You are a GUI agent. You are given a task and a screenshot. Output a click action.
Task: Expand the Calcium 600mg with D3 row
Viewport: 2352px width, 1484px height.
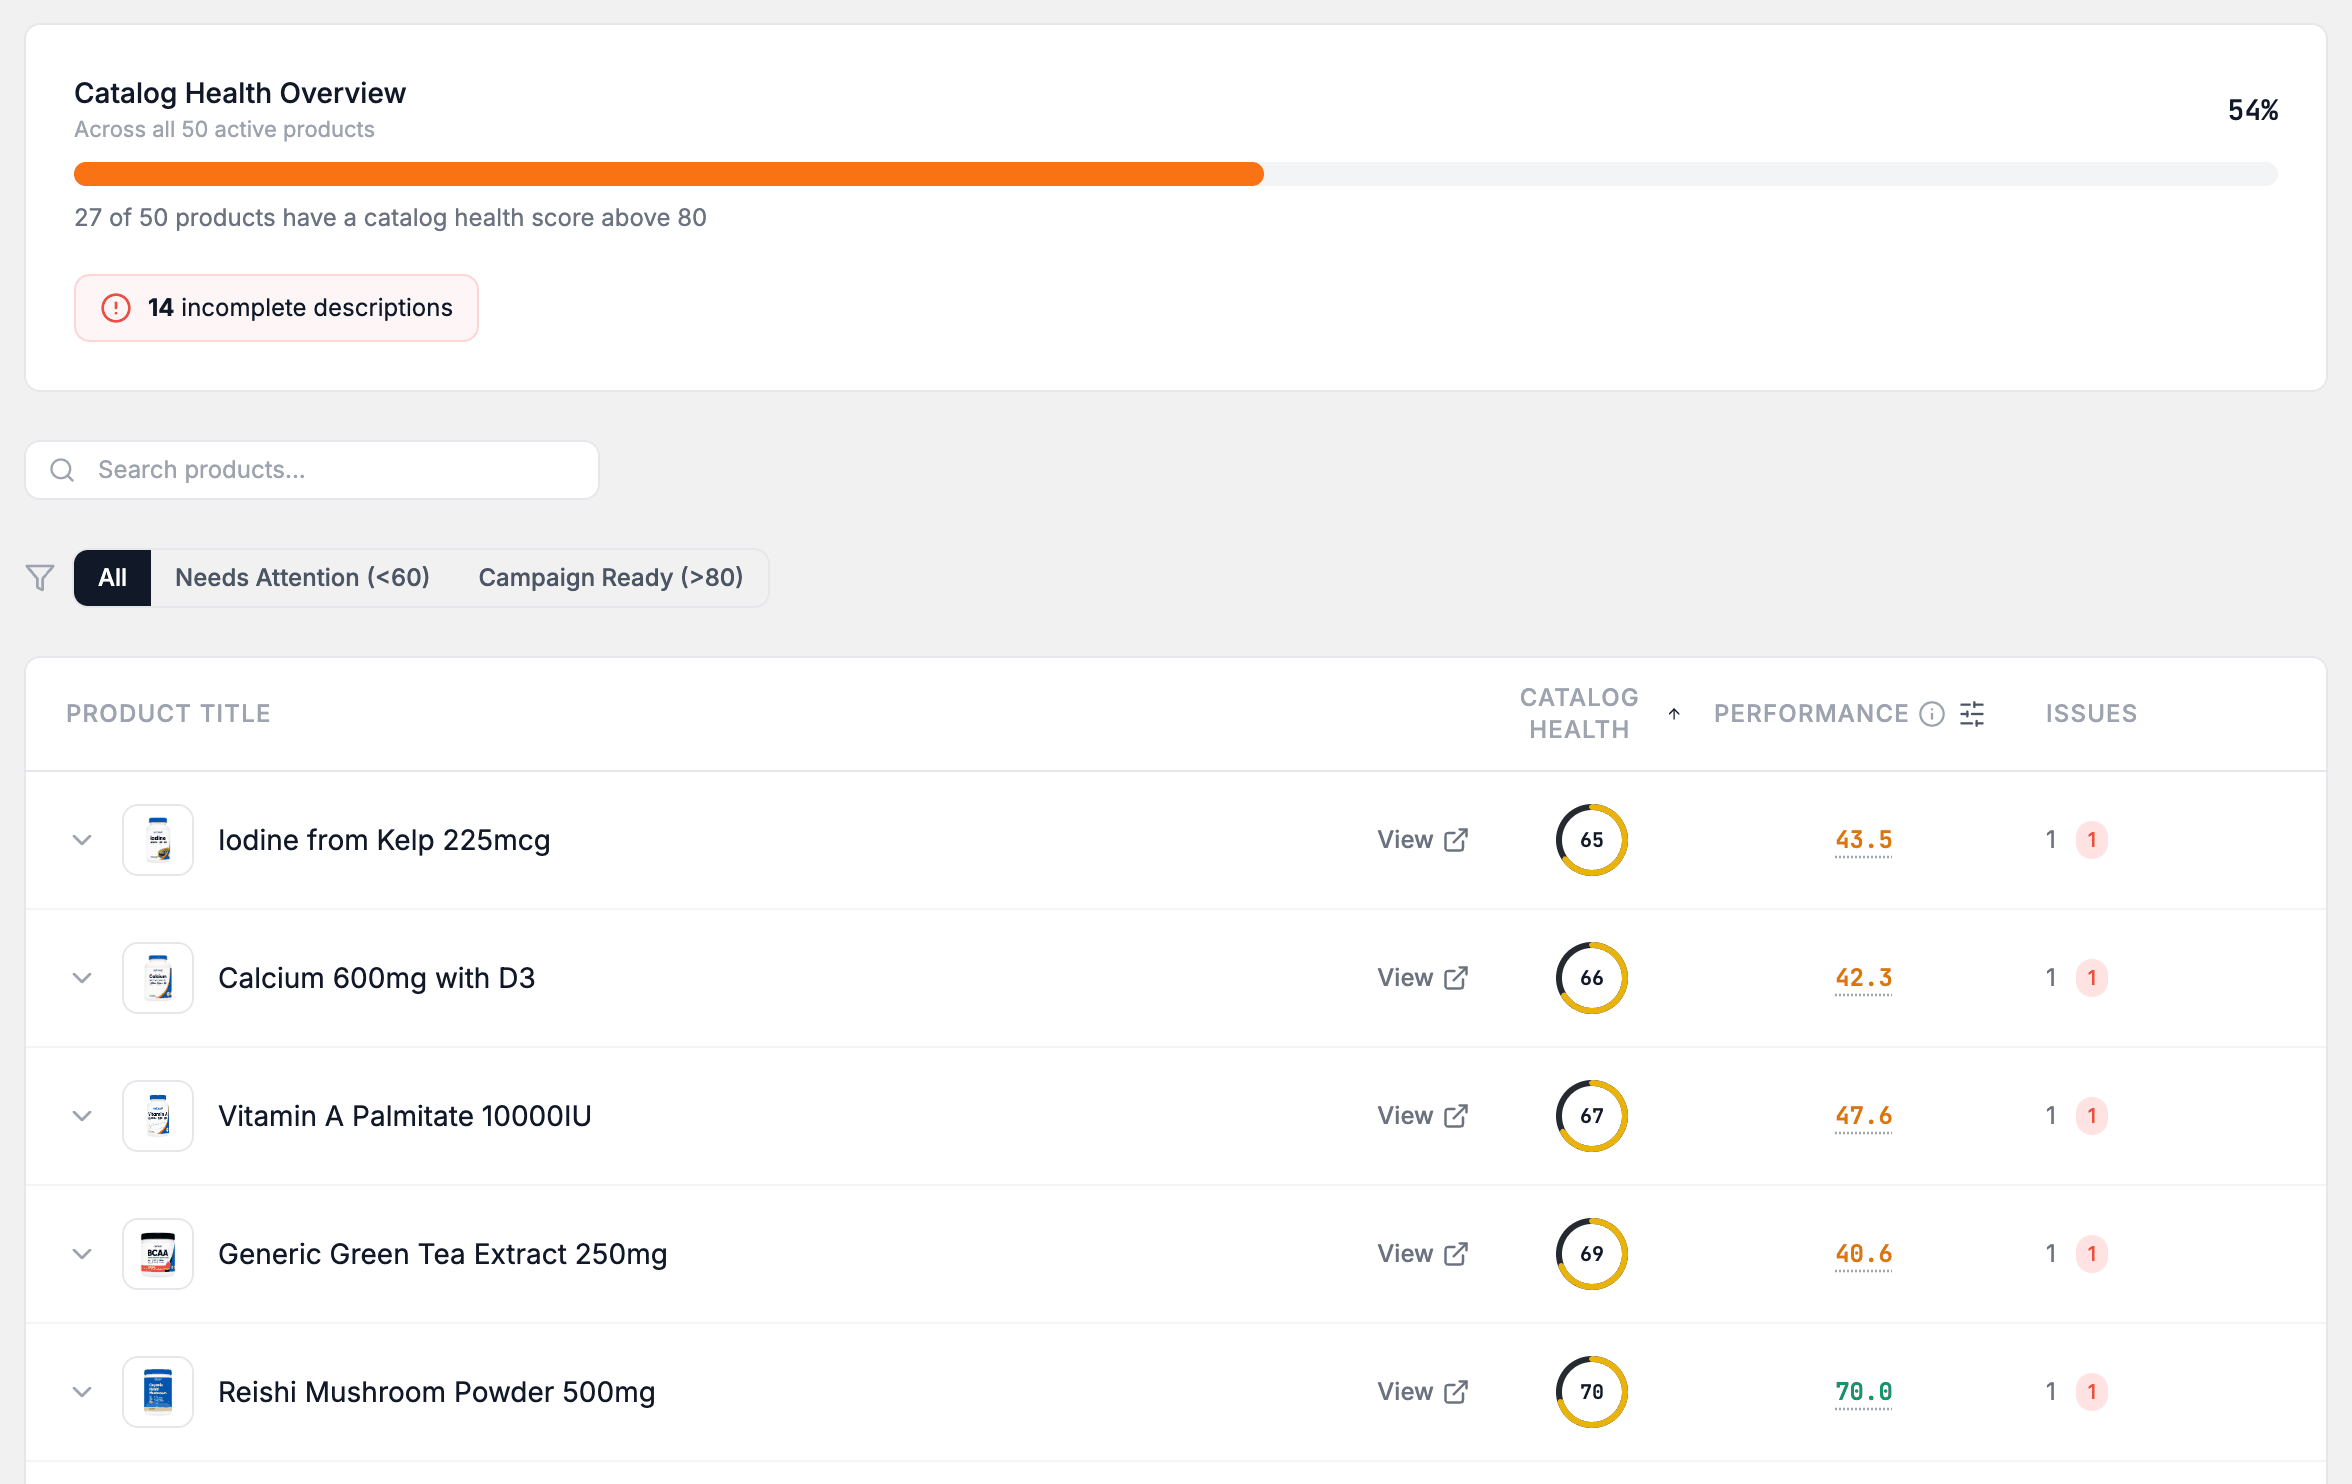tap(83, 978)
